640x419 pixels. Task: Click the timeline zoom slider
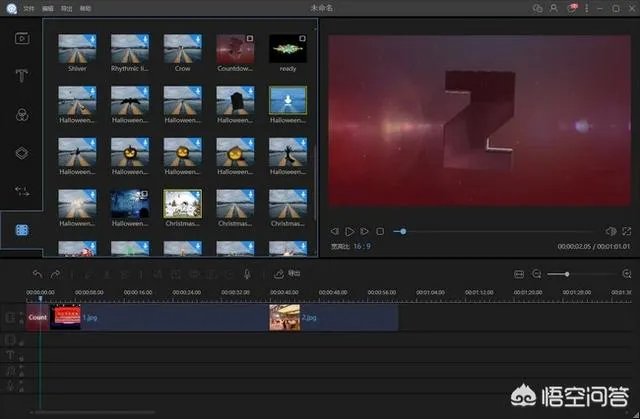tap(566, 273)
